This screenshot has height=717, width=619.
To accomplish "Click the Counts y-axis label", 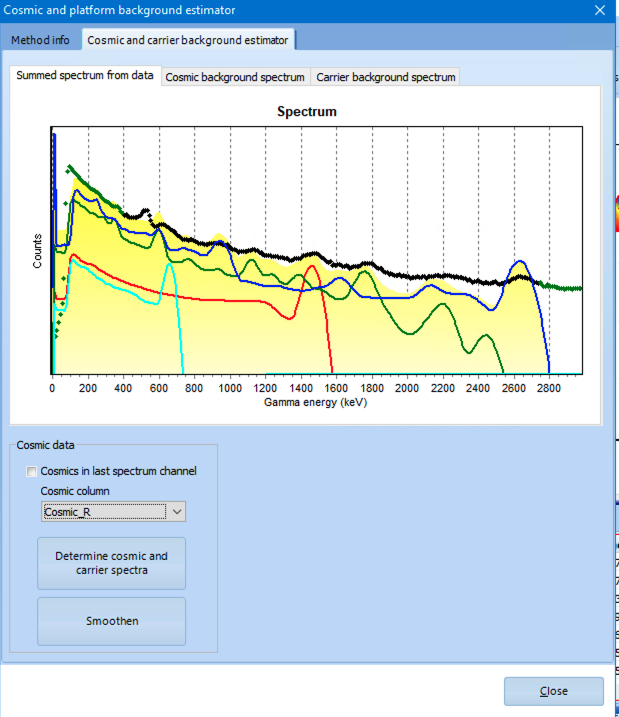I will point(38,250).
